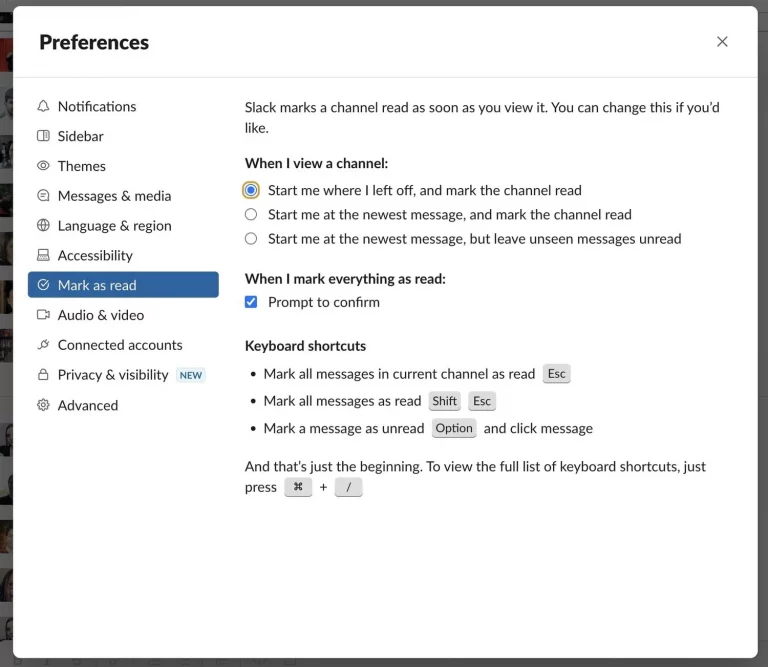Click the Sidebar layout icon
This screenshot has width=768, height=667.
click(x=43, y=136)
